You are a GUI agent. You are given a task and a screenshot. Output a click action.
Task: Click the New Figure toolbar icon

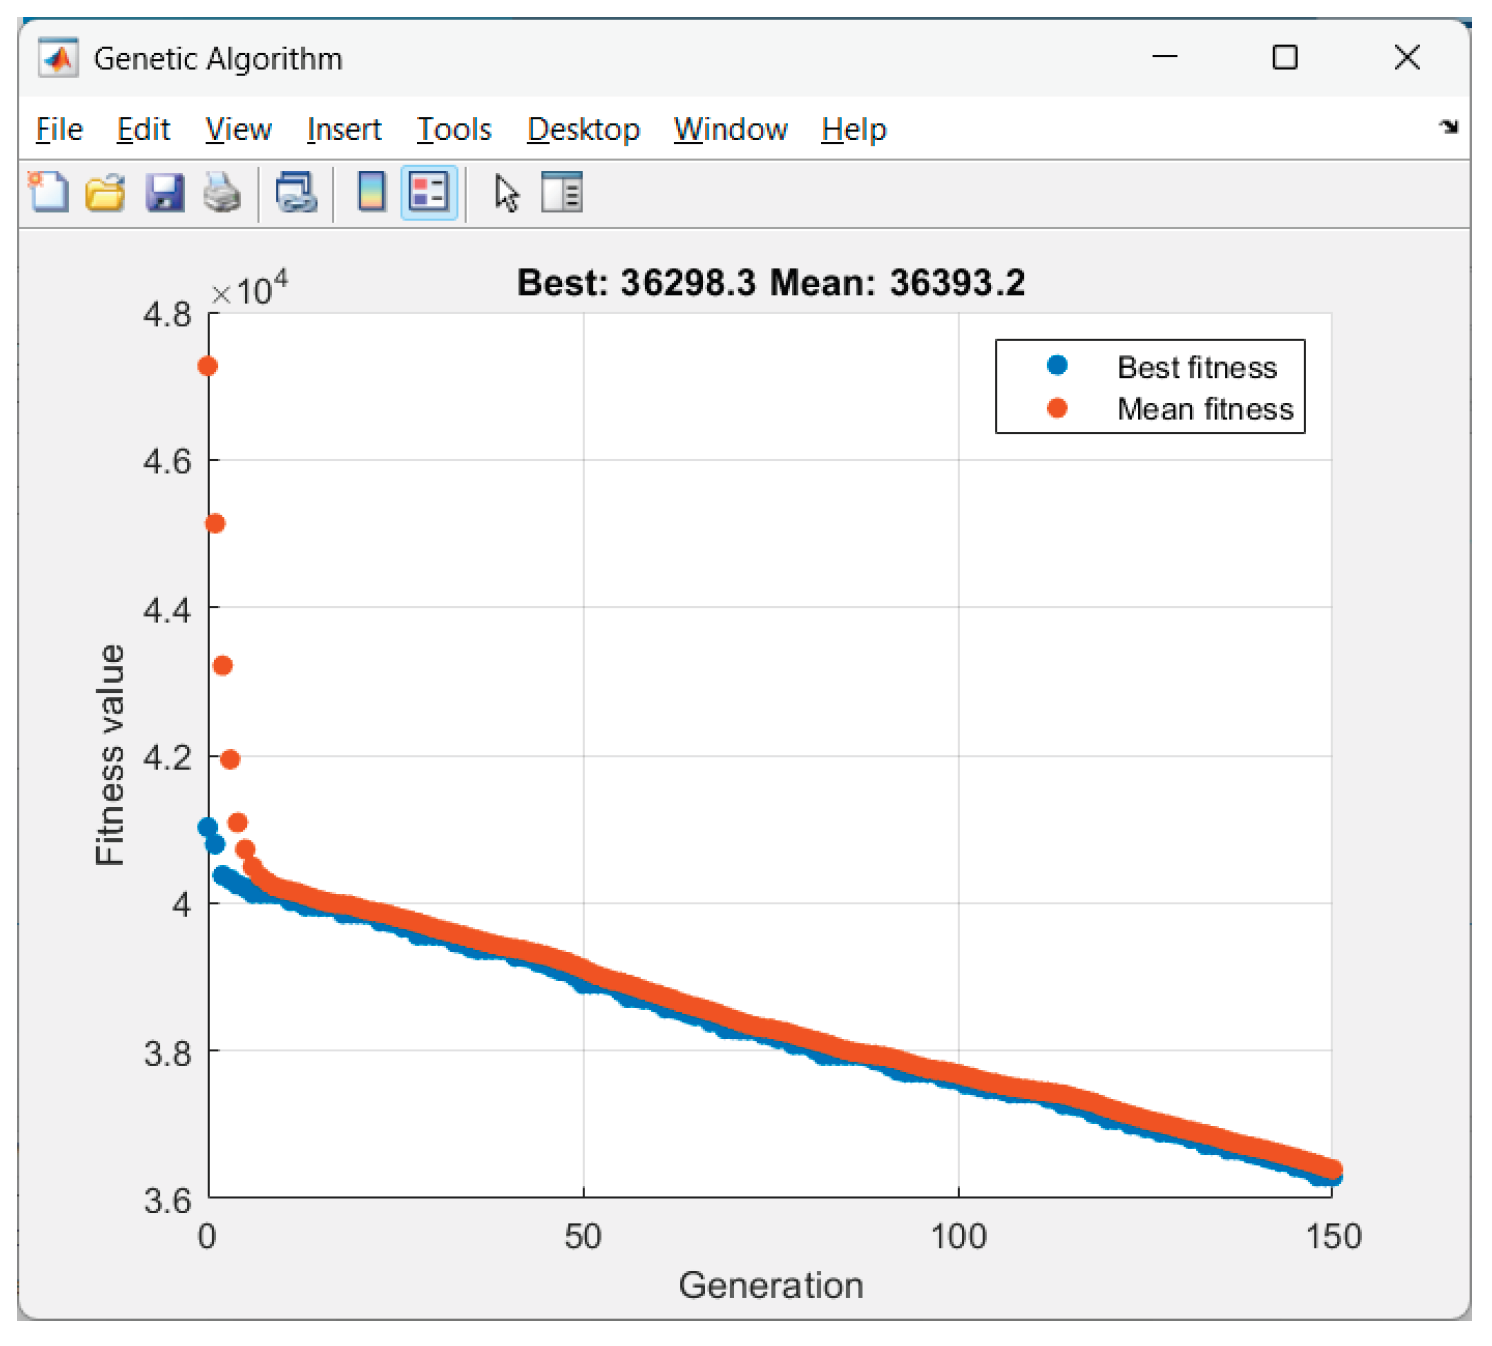pos(48,192)
